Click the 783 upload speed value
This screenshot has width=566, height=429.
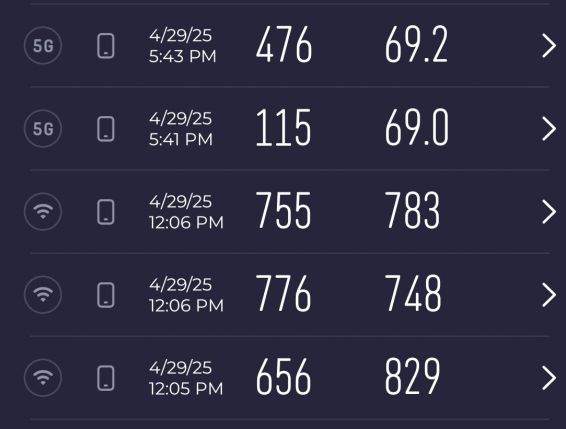[413, 211]
